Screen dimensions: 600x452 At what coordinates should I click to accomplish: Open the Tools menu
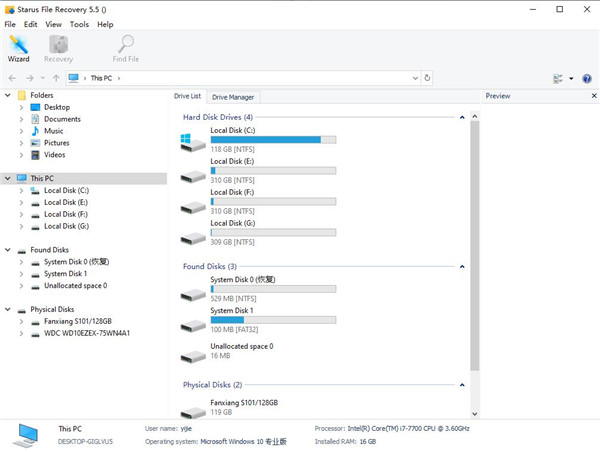tap(79, 24)
